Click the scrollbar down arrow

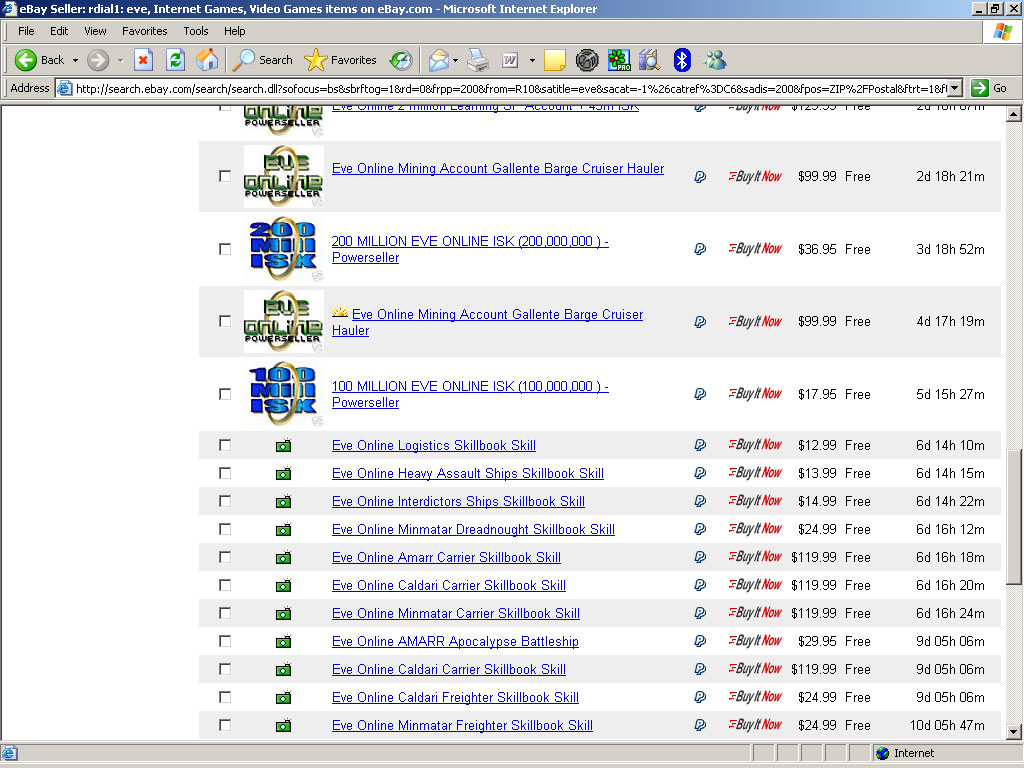pos(1014,731)
